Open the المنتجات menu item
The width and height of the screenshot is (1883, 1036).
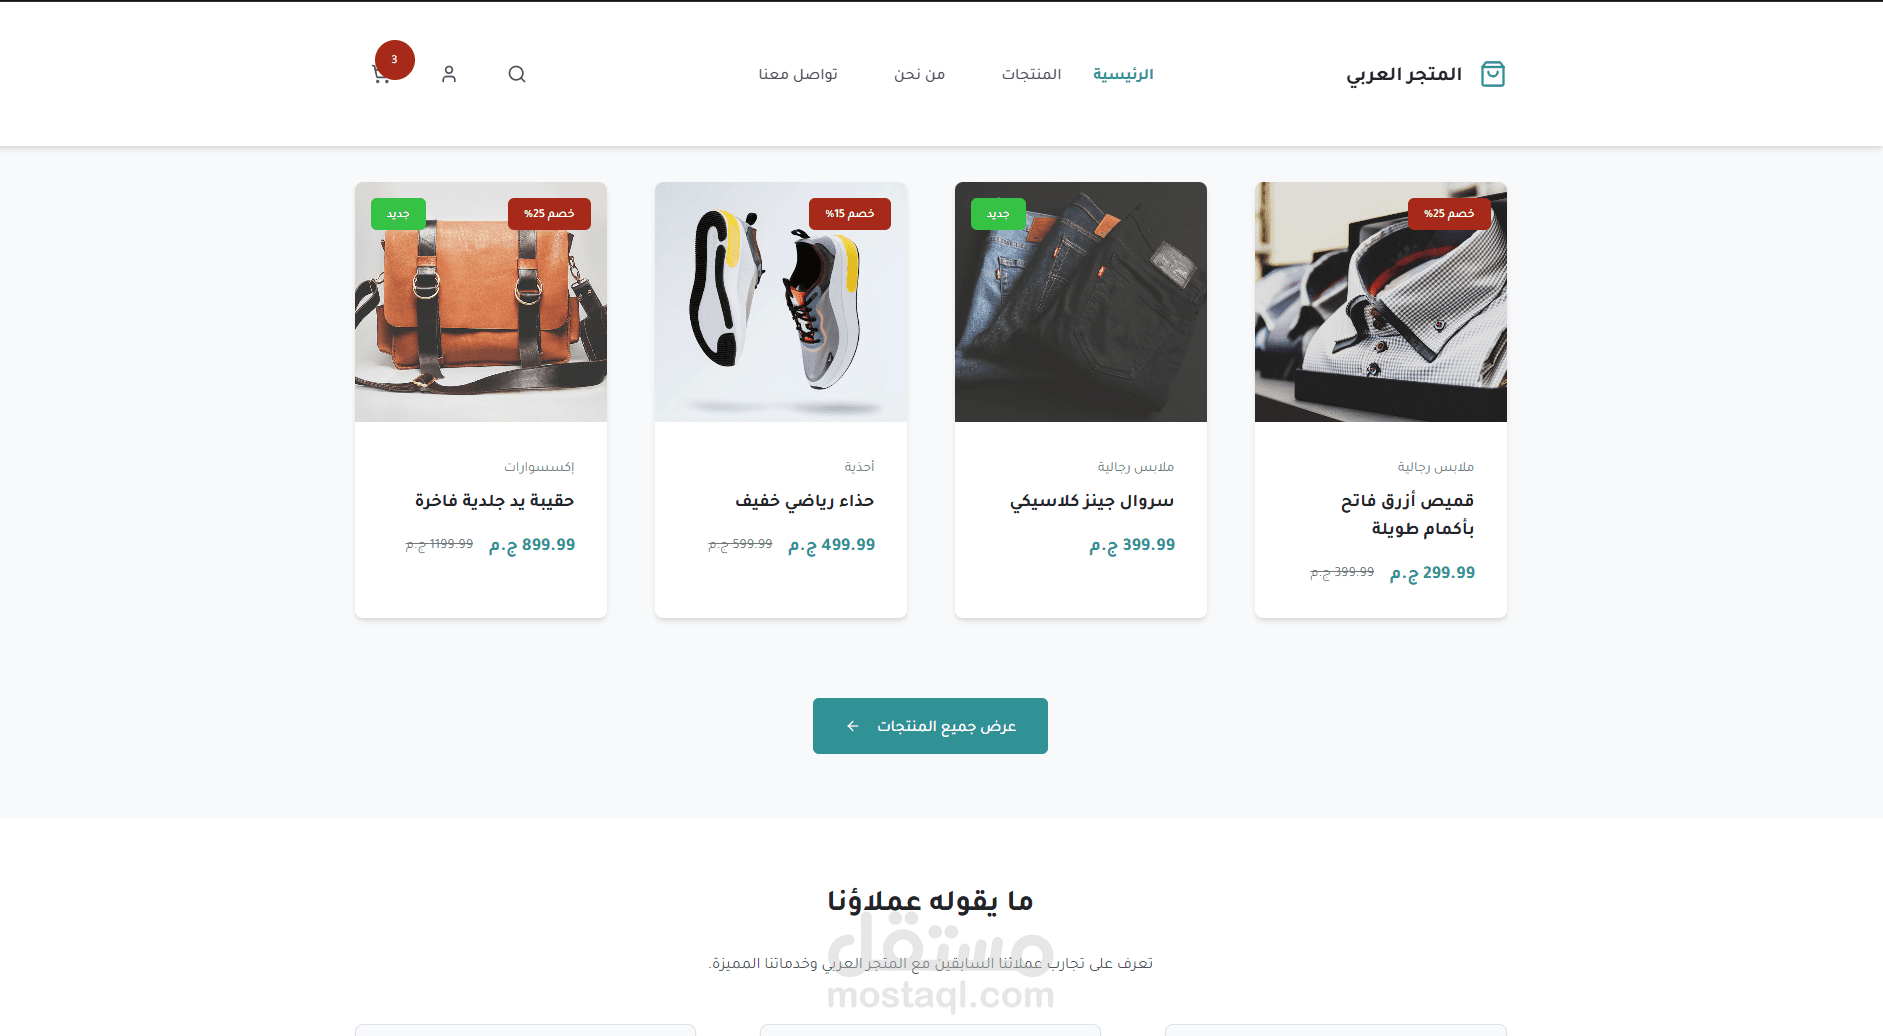(x=1031, y=74)
